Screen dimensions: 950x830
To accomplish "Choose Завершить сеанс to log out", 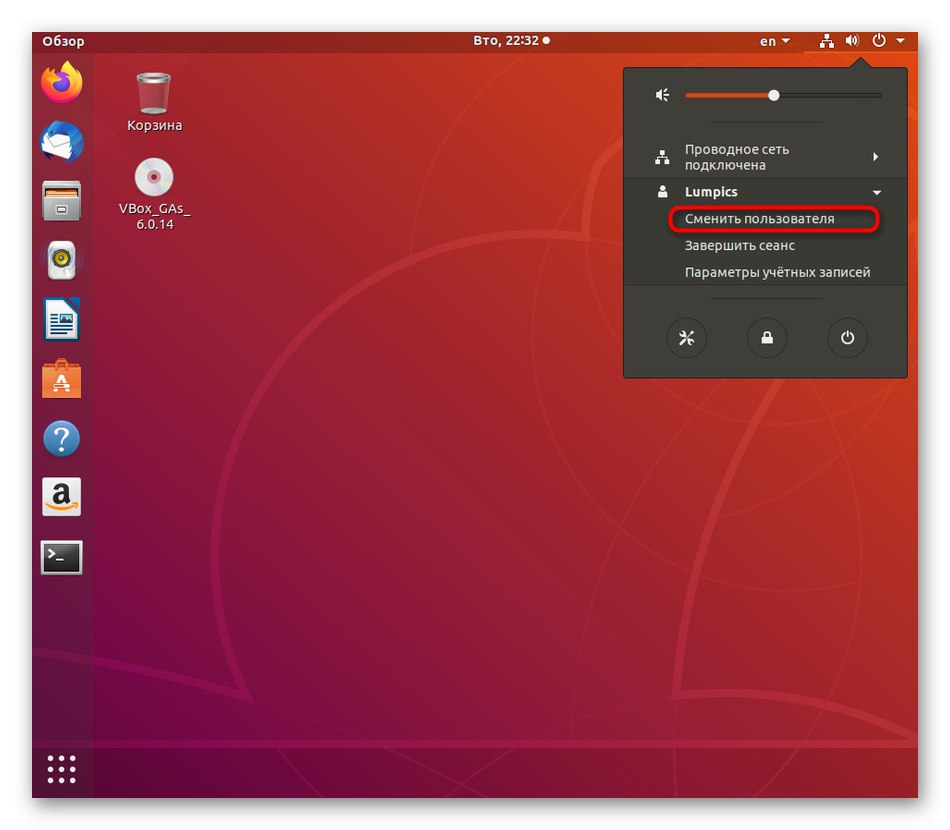I will 739,245.
